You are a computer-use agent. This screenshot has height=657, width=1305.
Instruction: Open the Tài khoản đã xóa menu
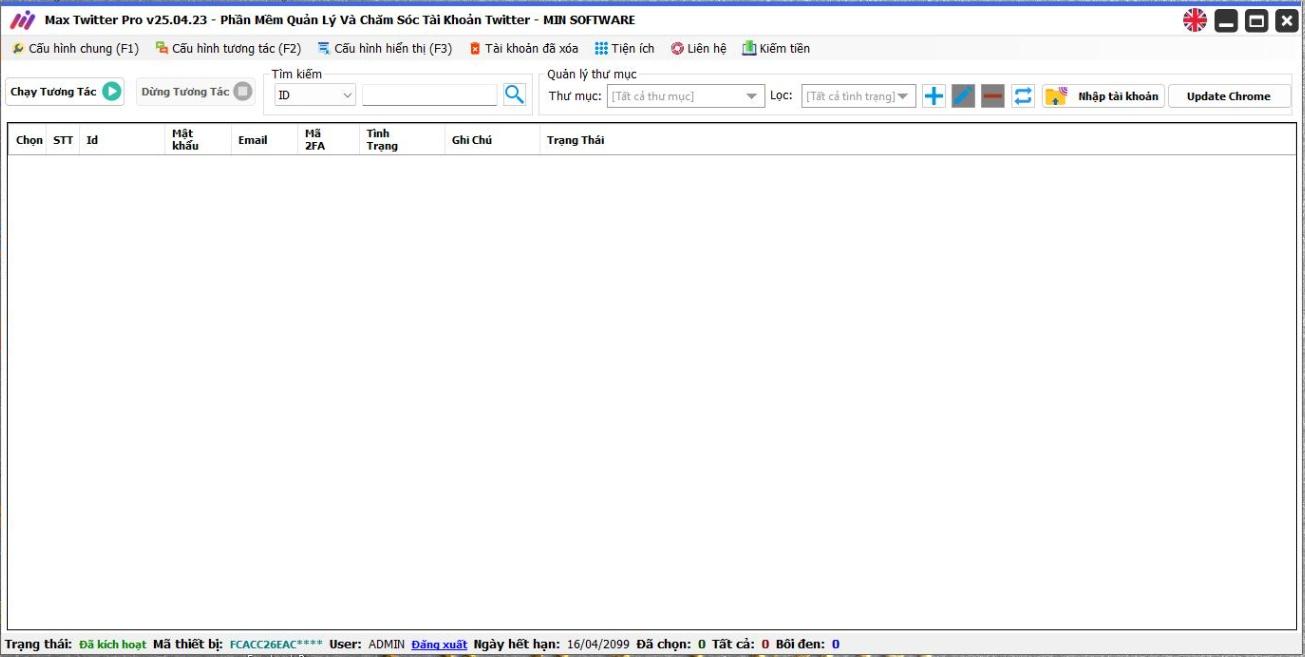point(523,48)
